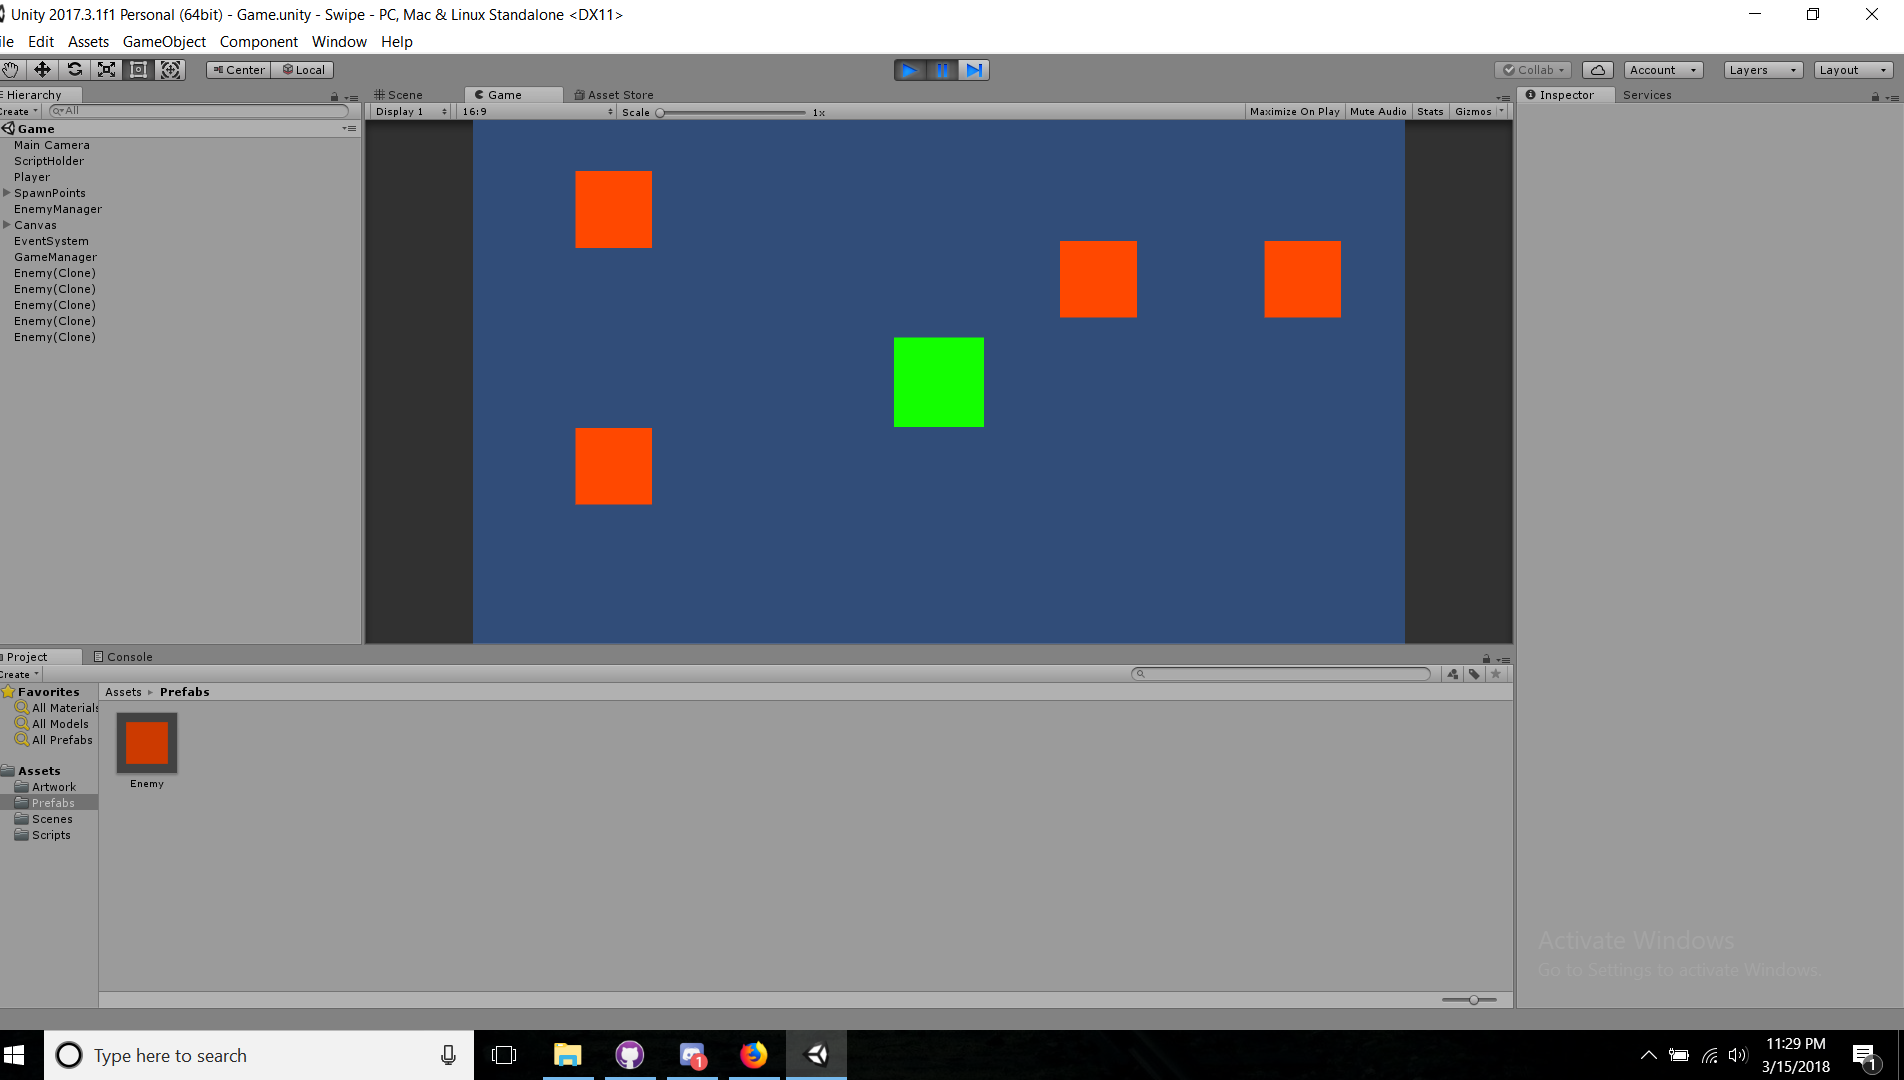Open the Display 1 dropdown

click(411, 112)
